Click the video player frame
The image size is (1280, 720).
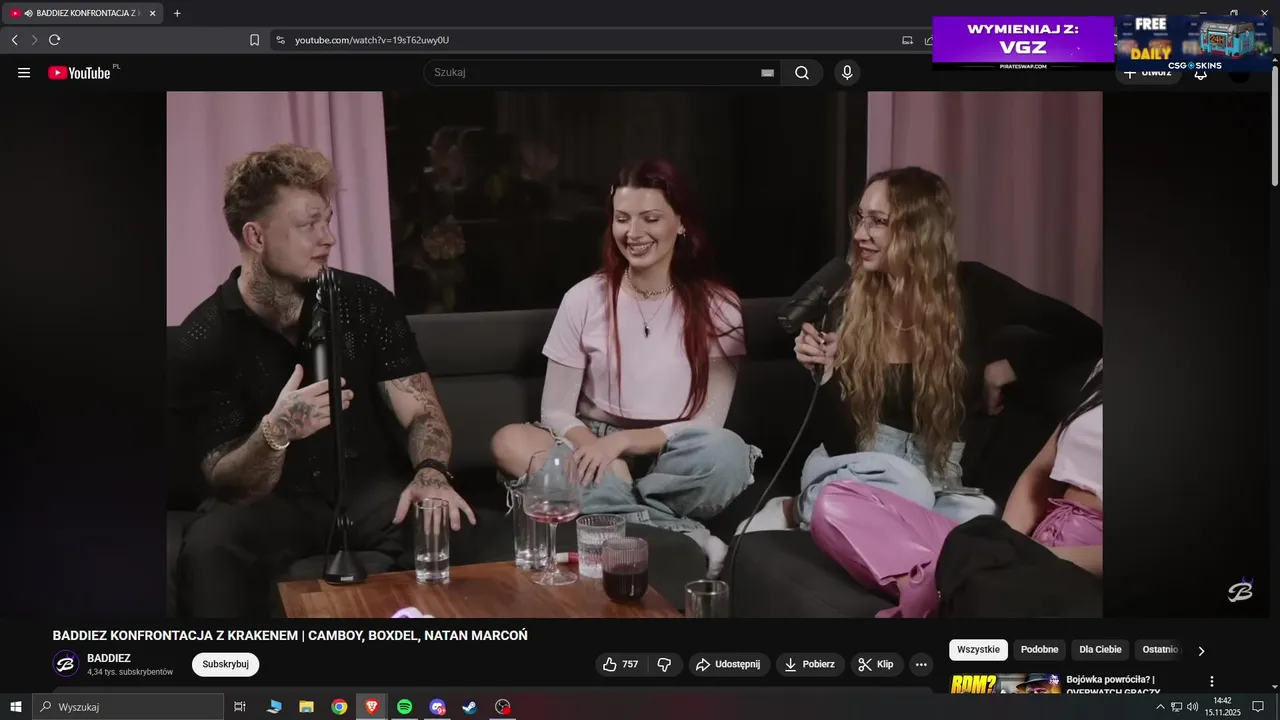point(634,354)
